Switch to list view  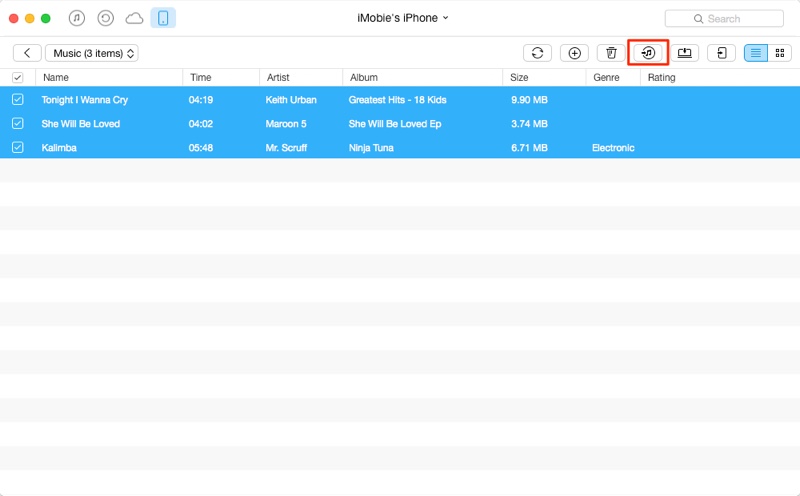click(x=756, y=53)
